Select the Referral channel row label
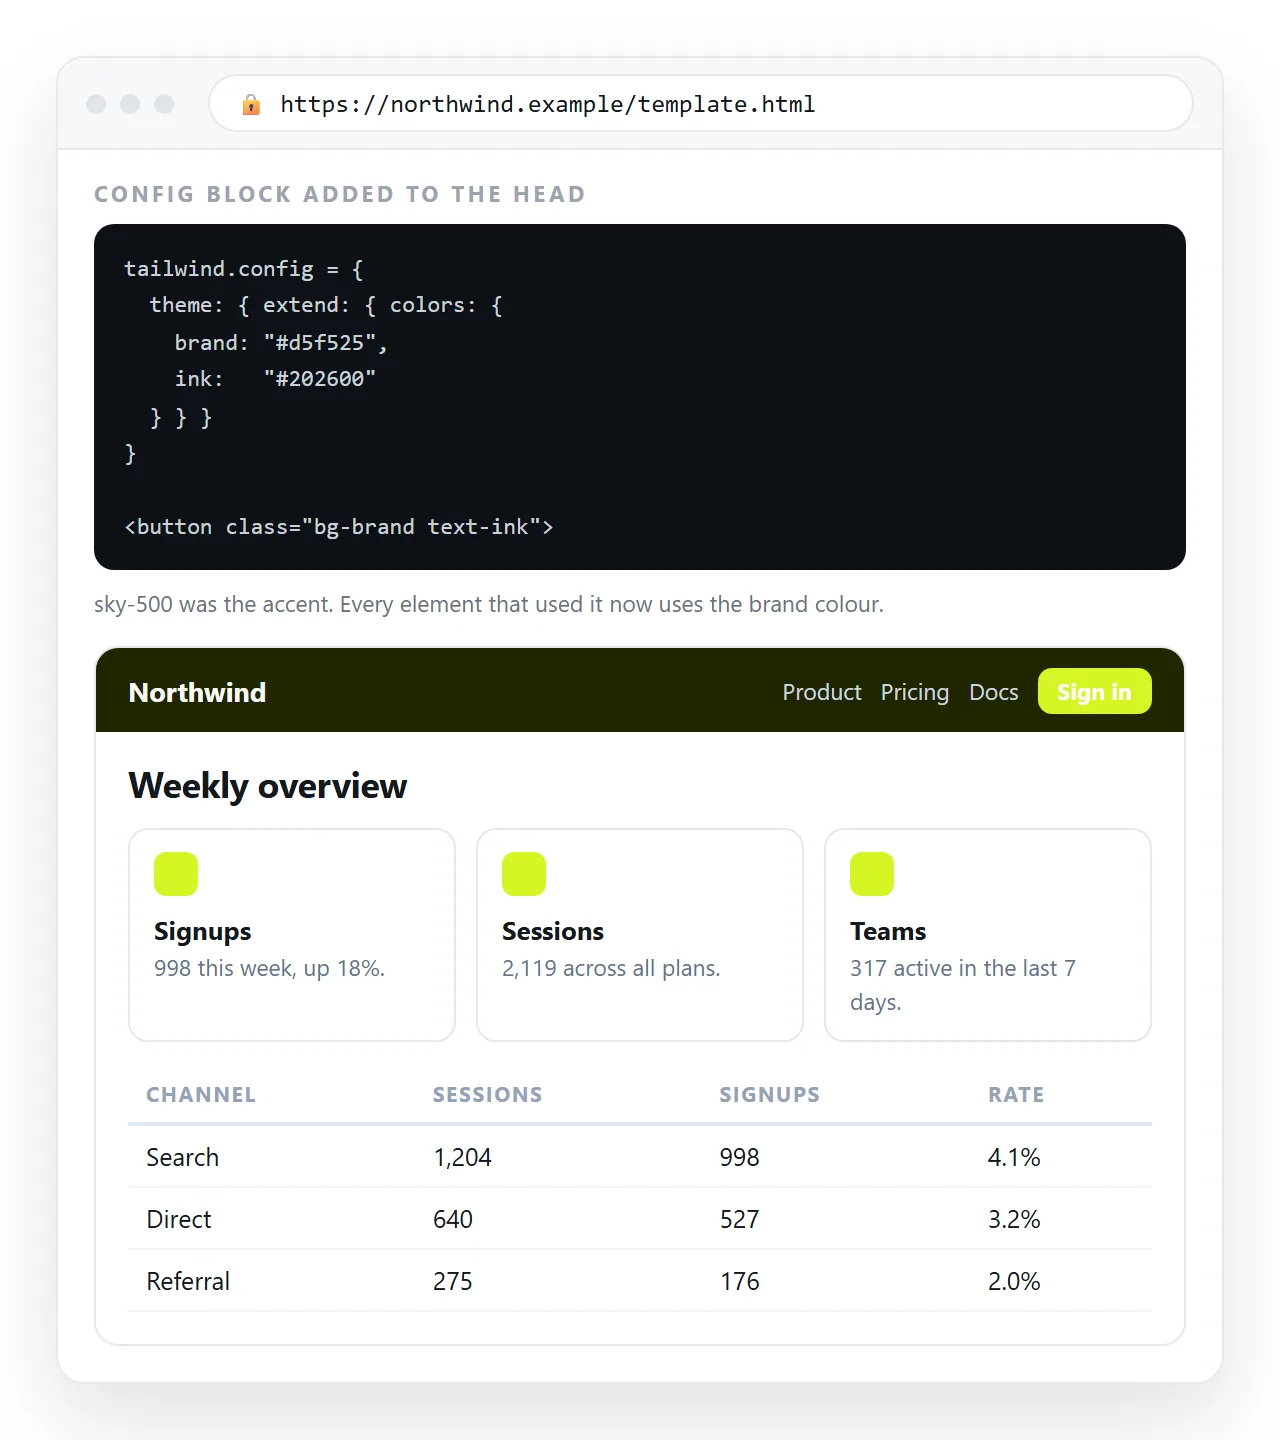The width and height of the screenshot is (1280, 1440). 188,1281
